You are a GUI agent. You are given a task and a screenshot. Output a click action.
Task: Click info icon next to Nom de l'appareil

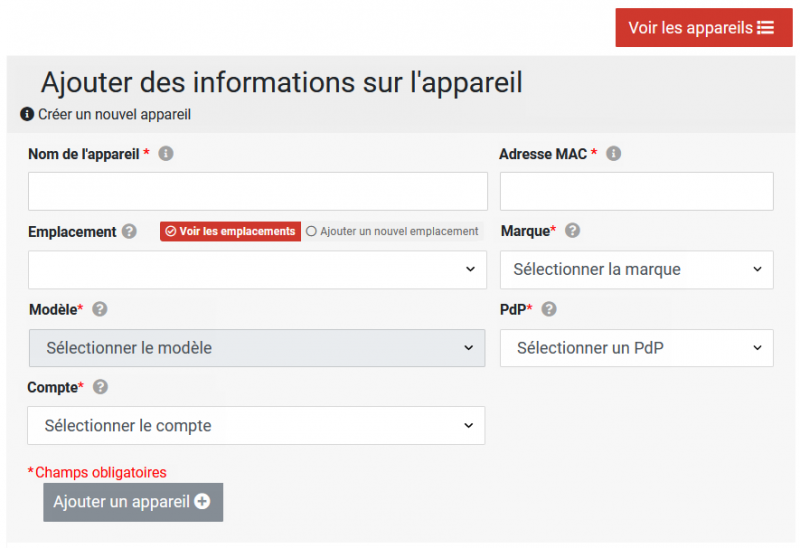click(x=166, y=154)
